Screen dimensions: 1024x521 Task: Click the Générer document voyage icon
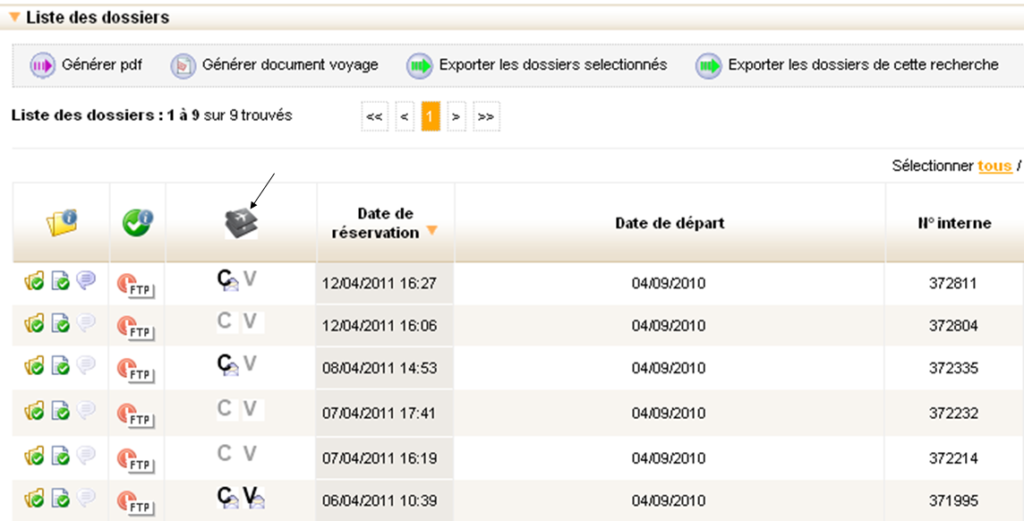[x=183, y=66]
